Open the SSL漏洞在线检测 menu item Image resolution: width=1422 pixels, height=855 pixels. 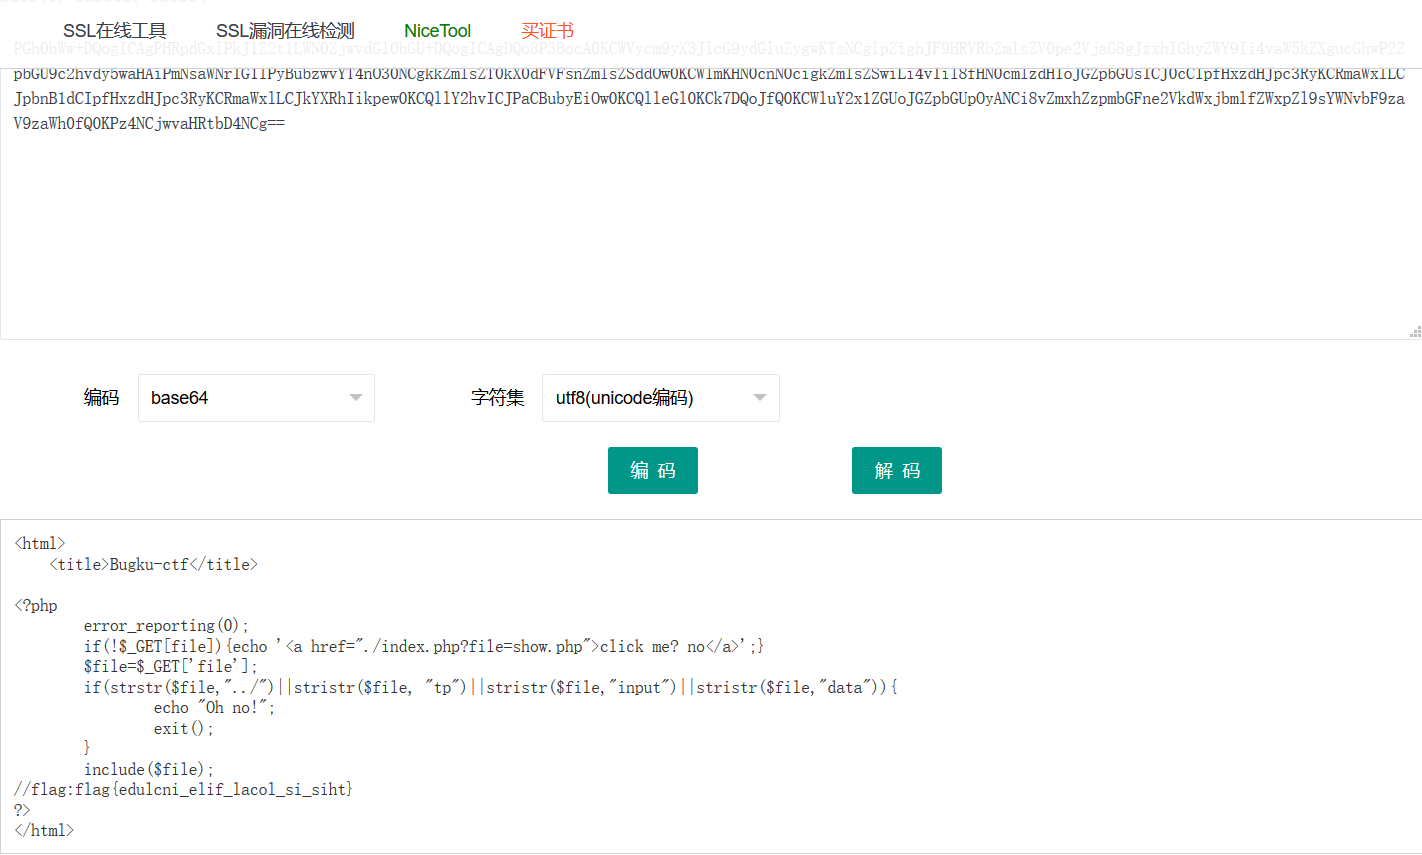tap(285, 31)
